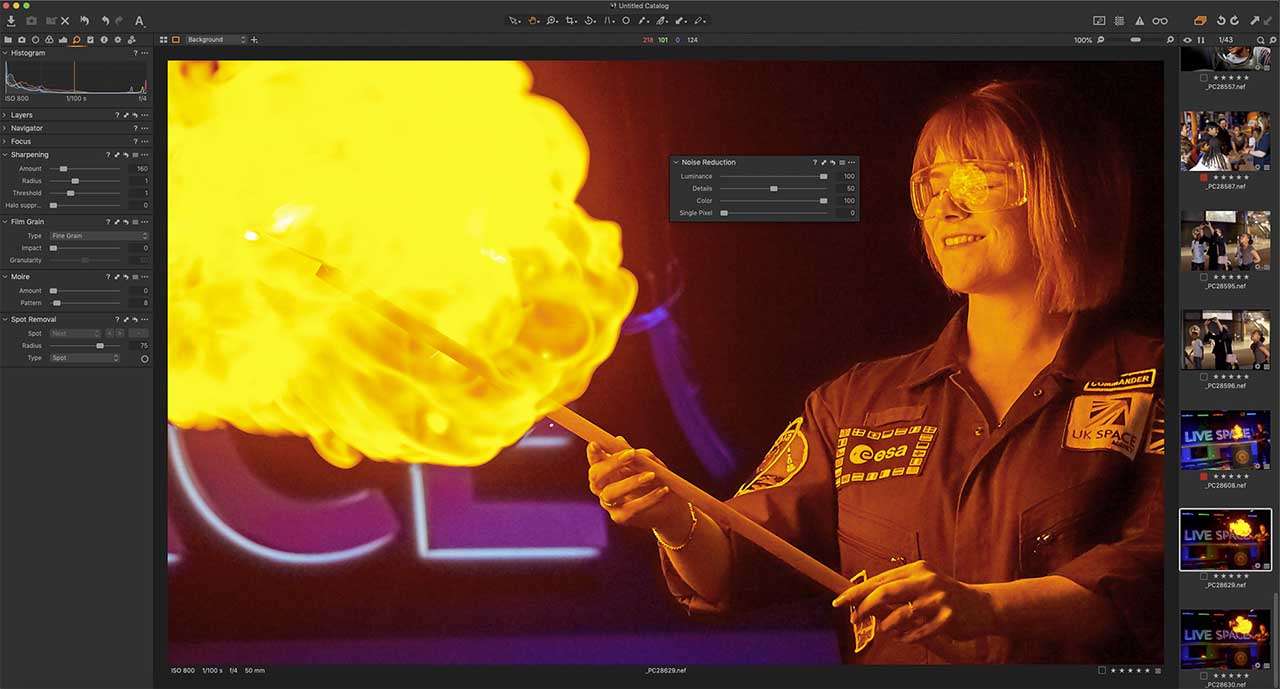Open Noise Reduction panel help question mark

[x=815, y=162]
